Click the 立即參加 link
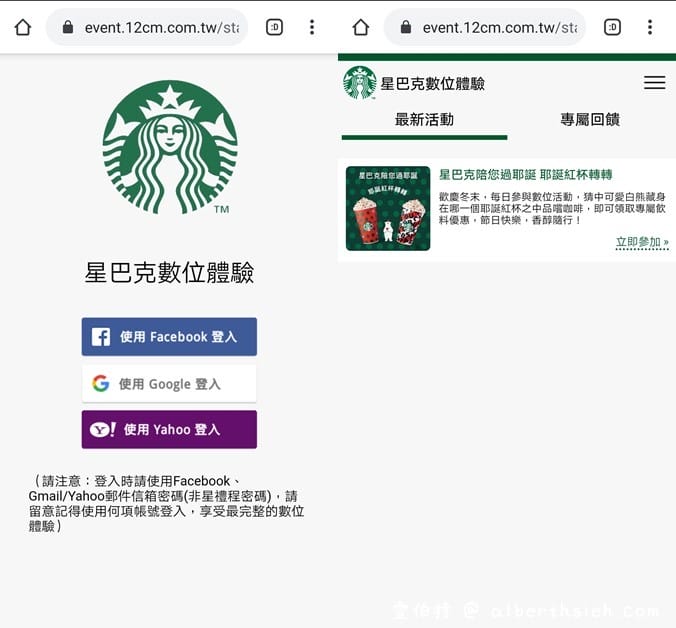 tap(642, 242)
